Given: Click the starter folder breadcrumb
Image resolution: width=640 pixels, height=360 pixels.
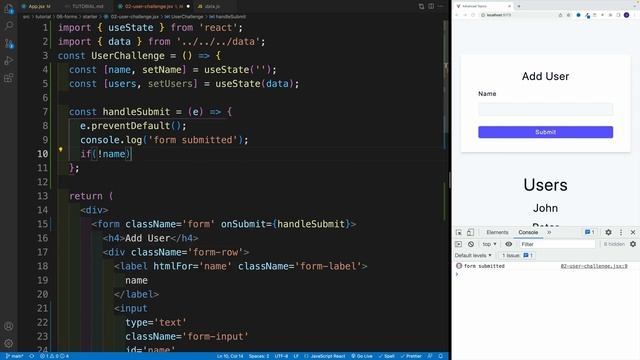Looking at the screenshot, I should 90,17.
